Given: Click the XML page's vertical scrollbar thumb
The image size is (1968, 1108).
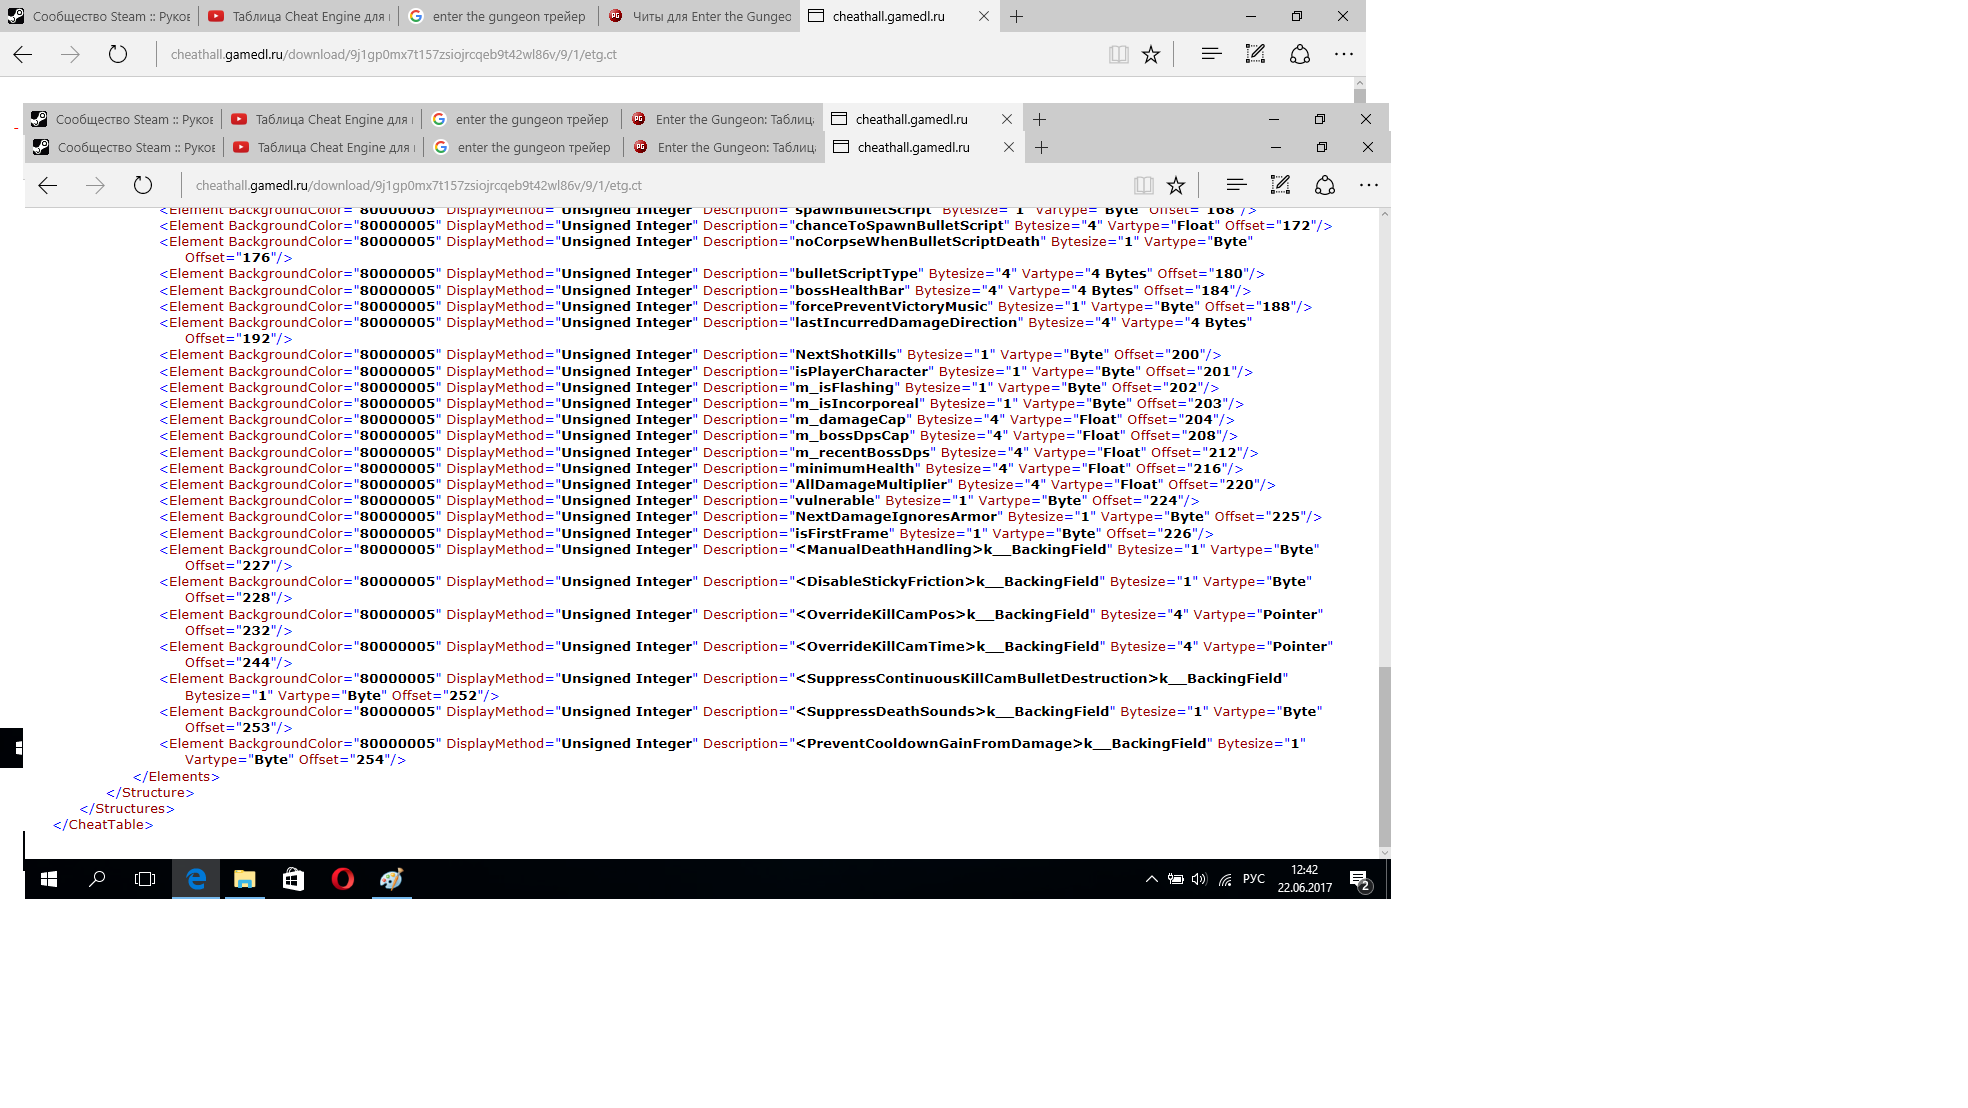Looking at the screenshot, I should click(1384, 755).
